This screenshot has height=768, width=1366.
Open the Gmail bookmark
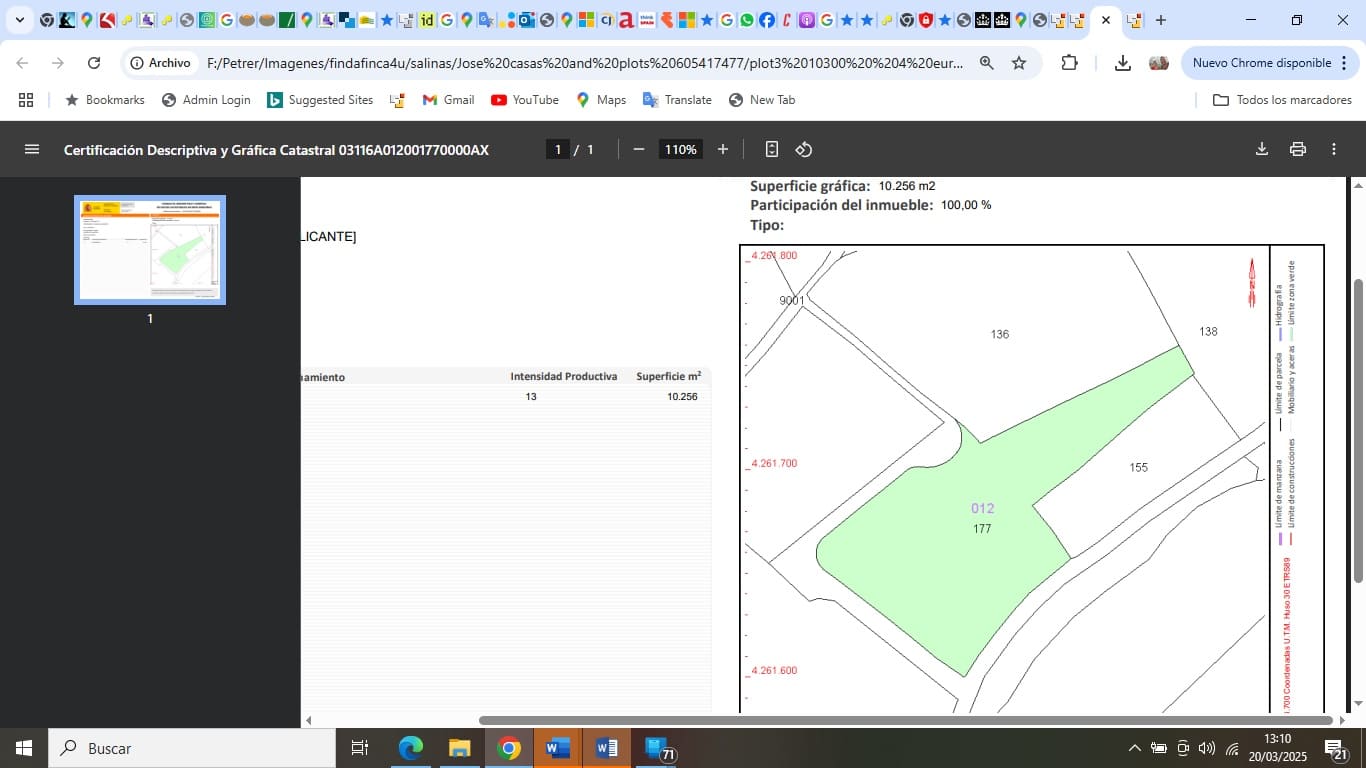[x=448, y=100]
